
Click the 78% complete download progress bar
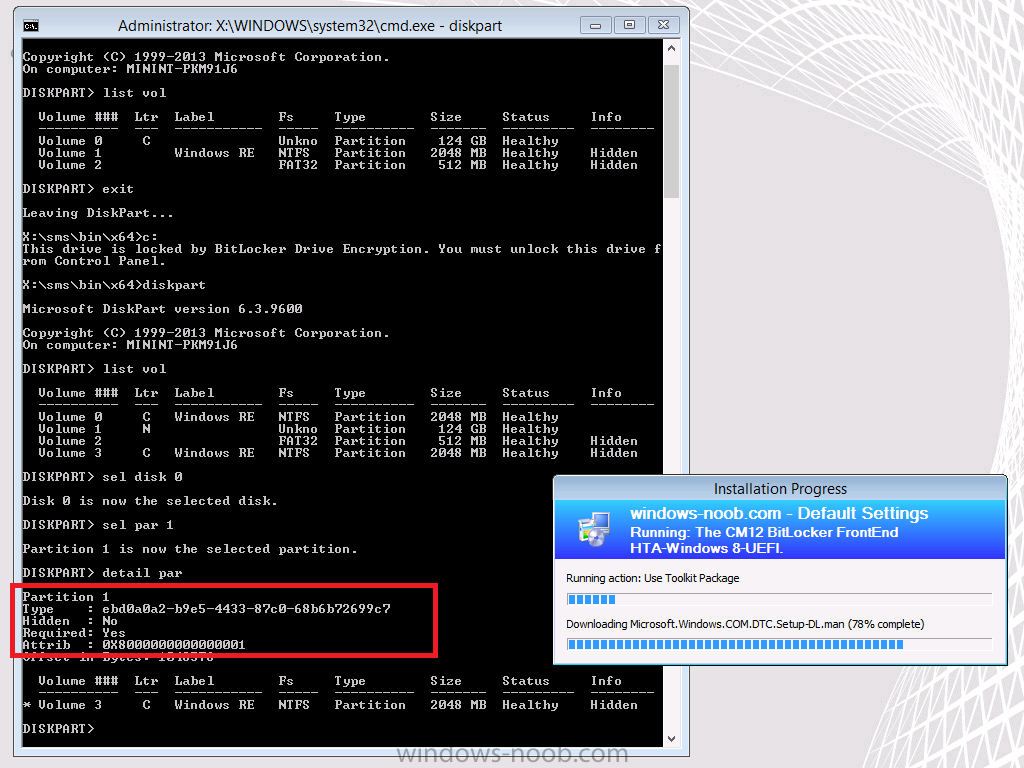tap(779, 645)
